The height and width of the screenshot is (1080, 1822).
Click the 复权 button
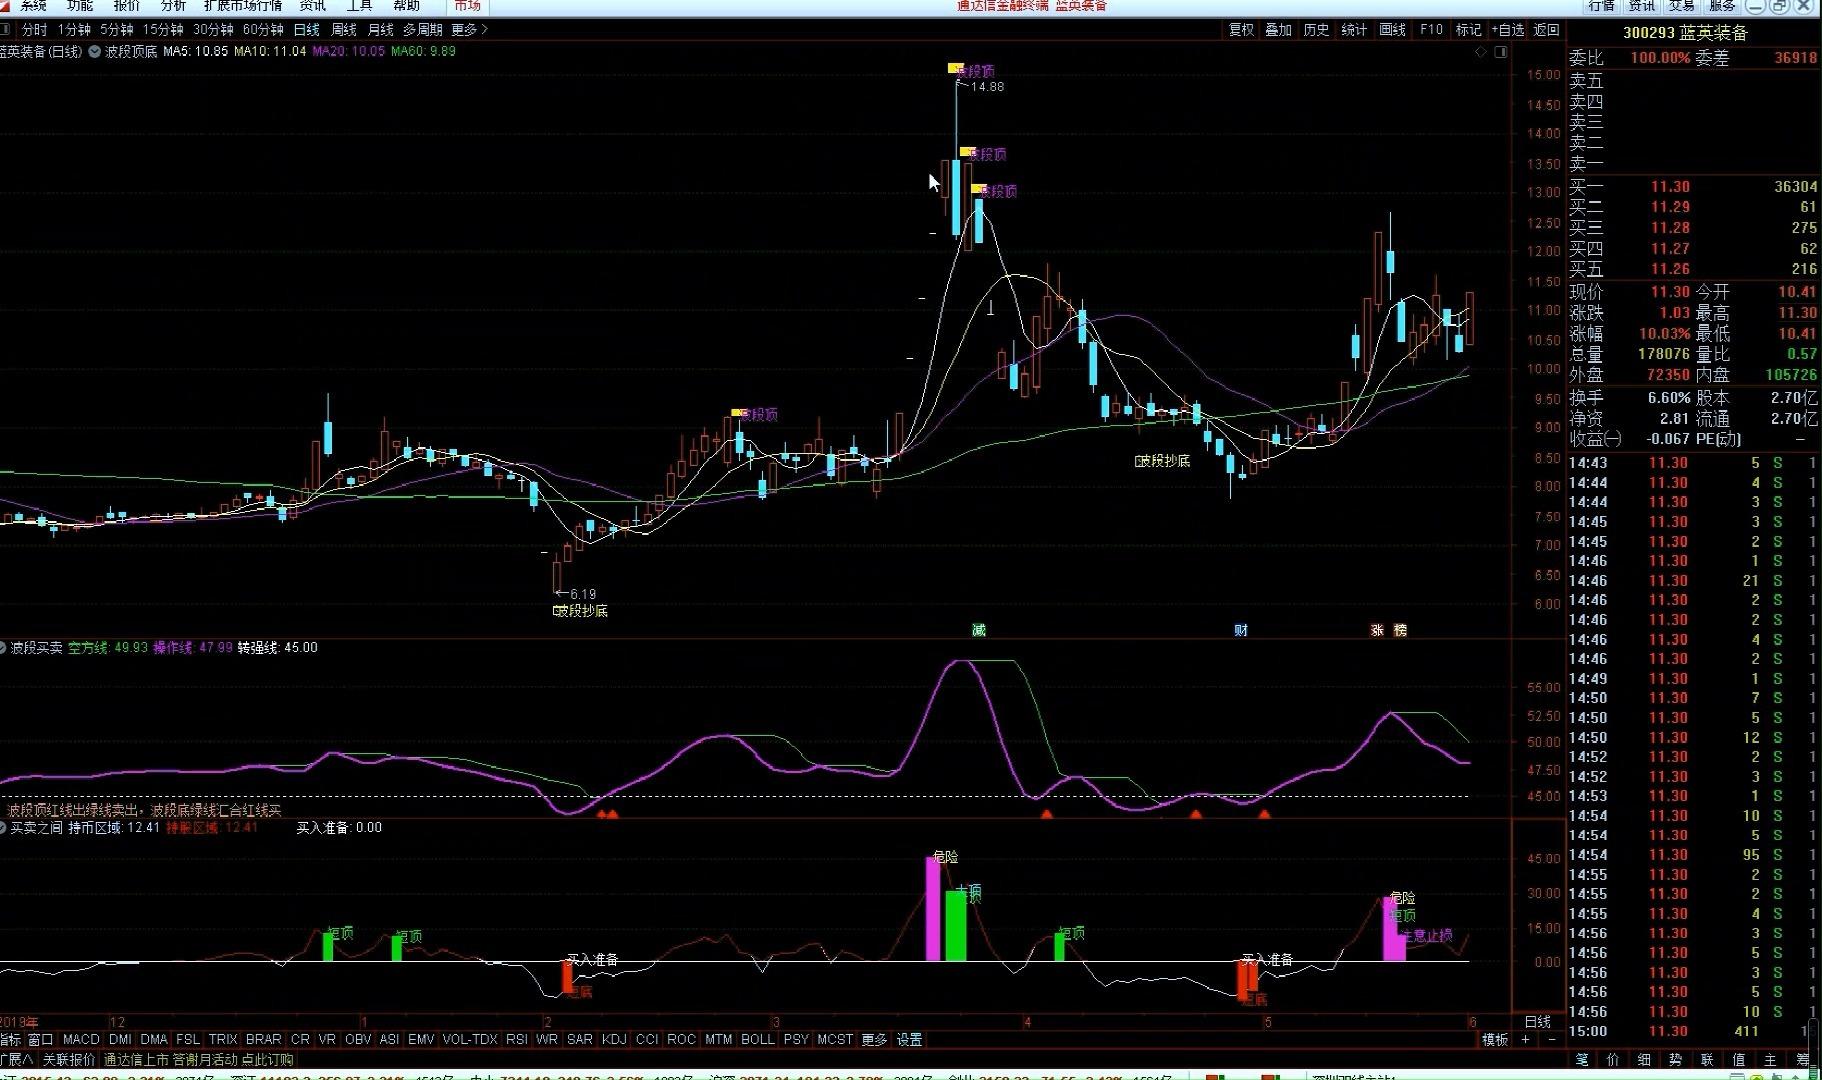1242,30
